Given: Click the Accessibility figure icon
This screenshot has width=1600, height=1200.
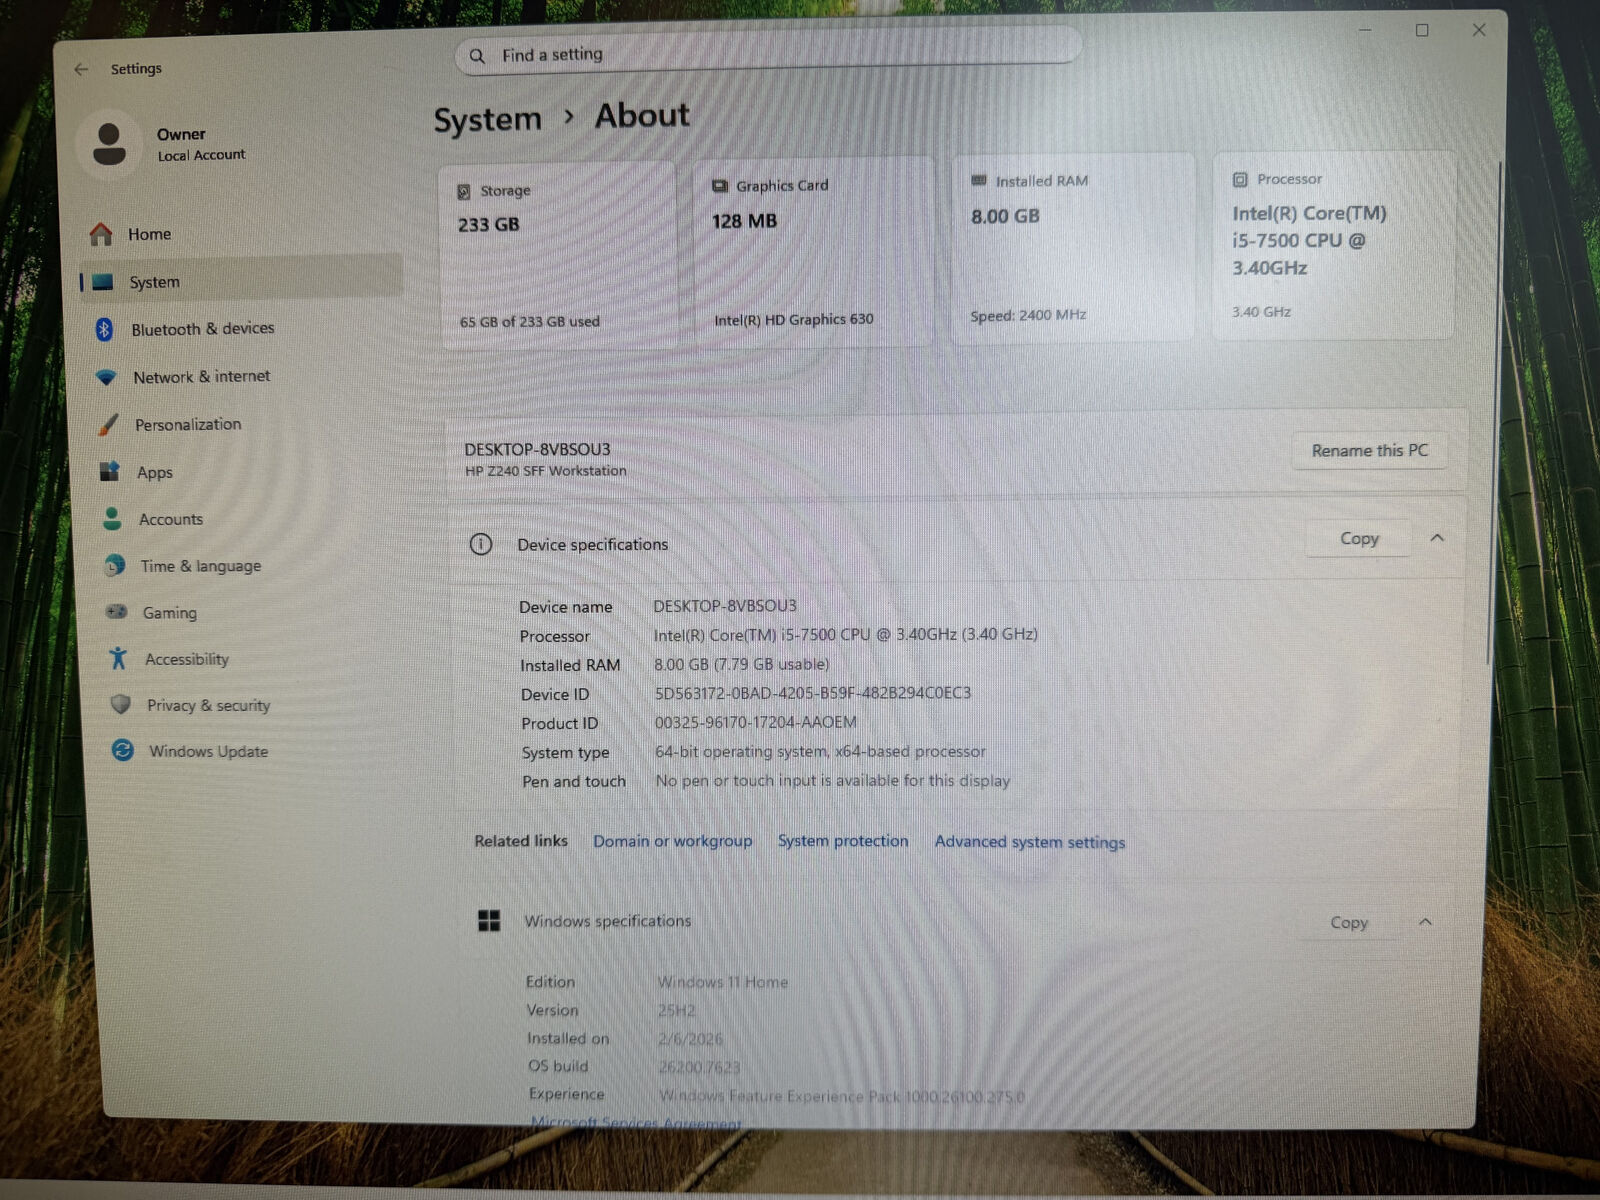Looking at the screenshot, I should click(x=118, y=658).
